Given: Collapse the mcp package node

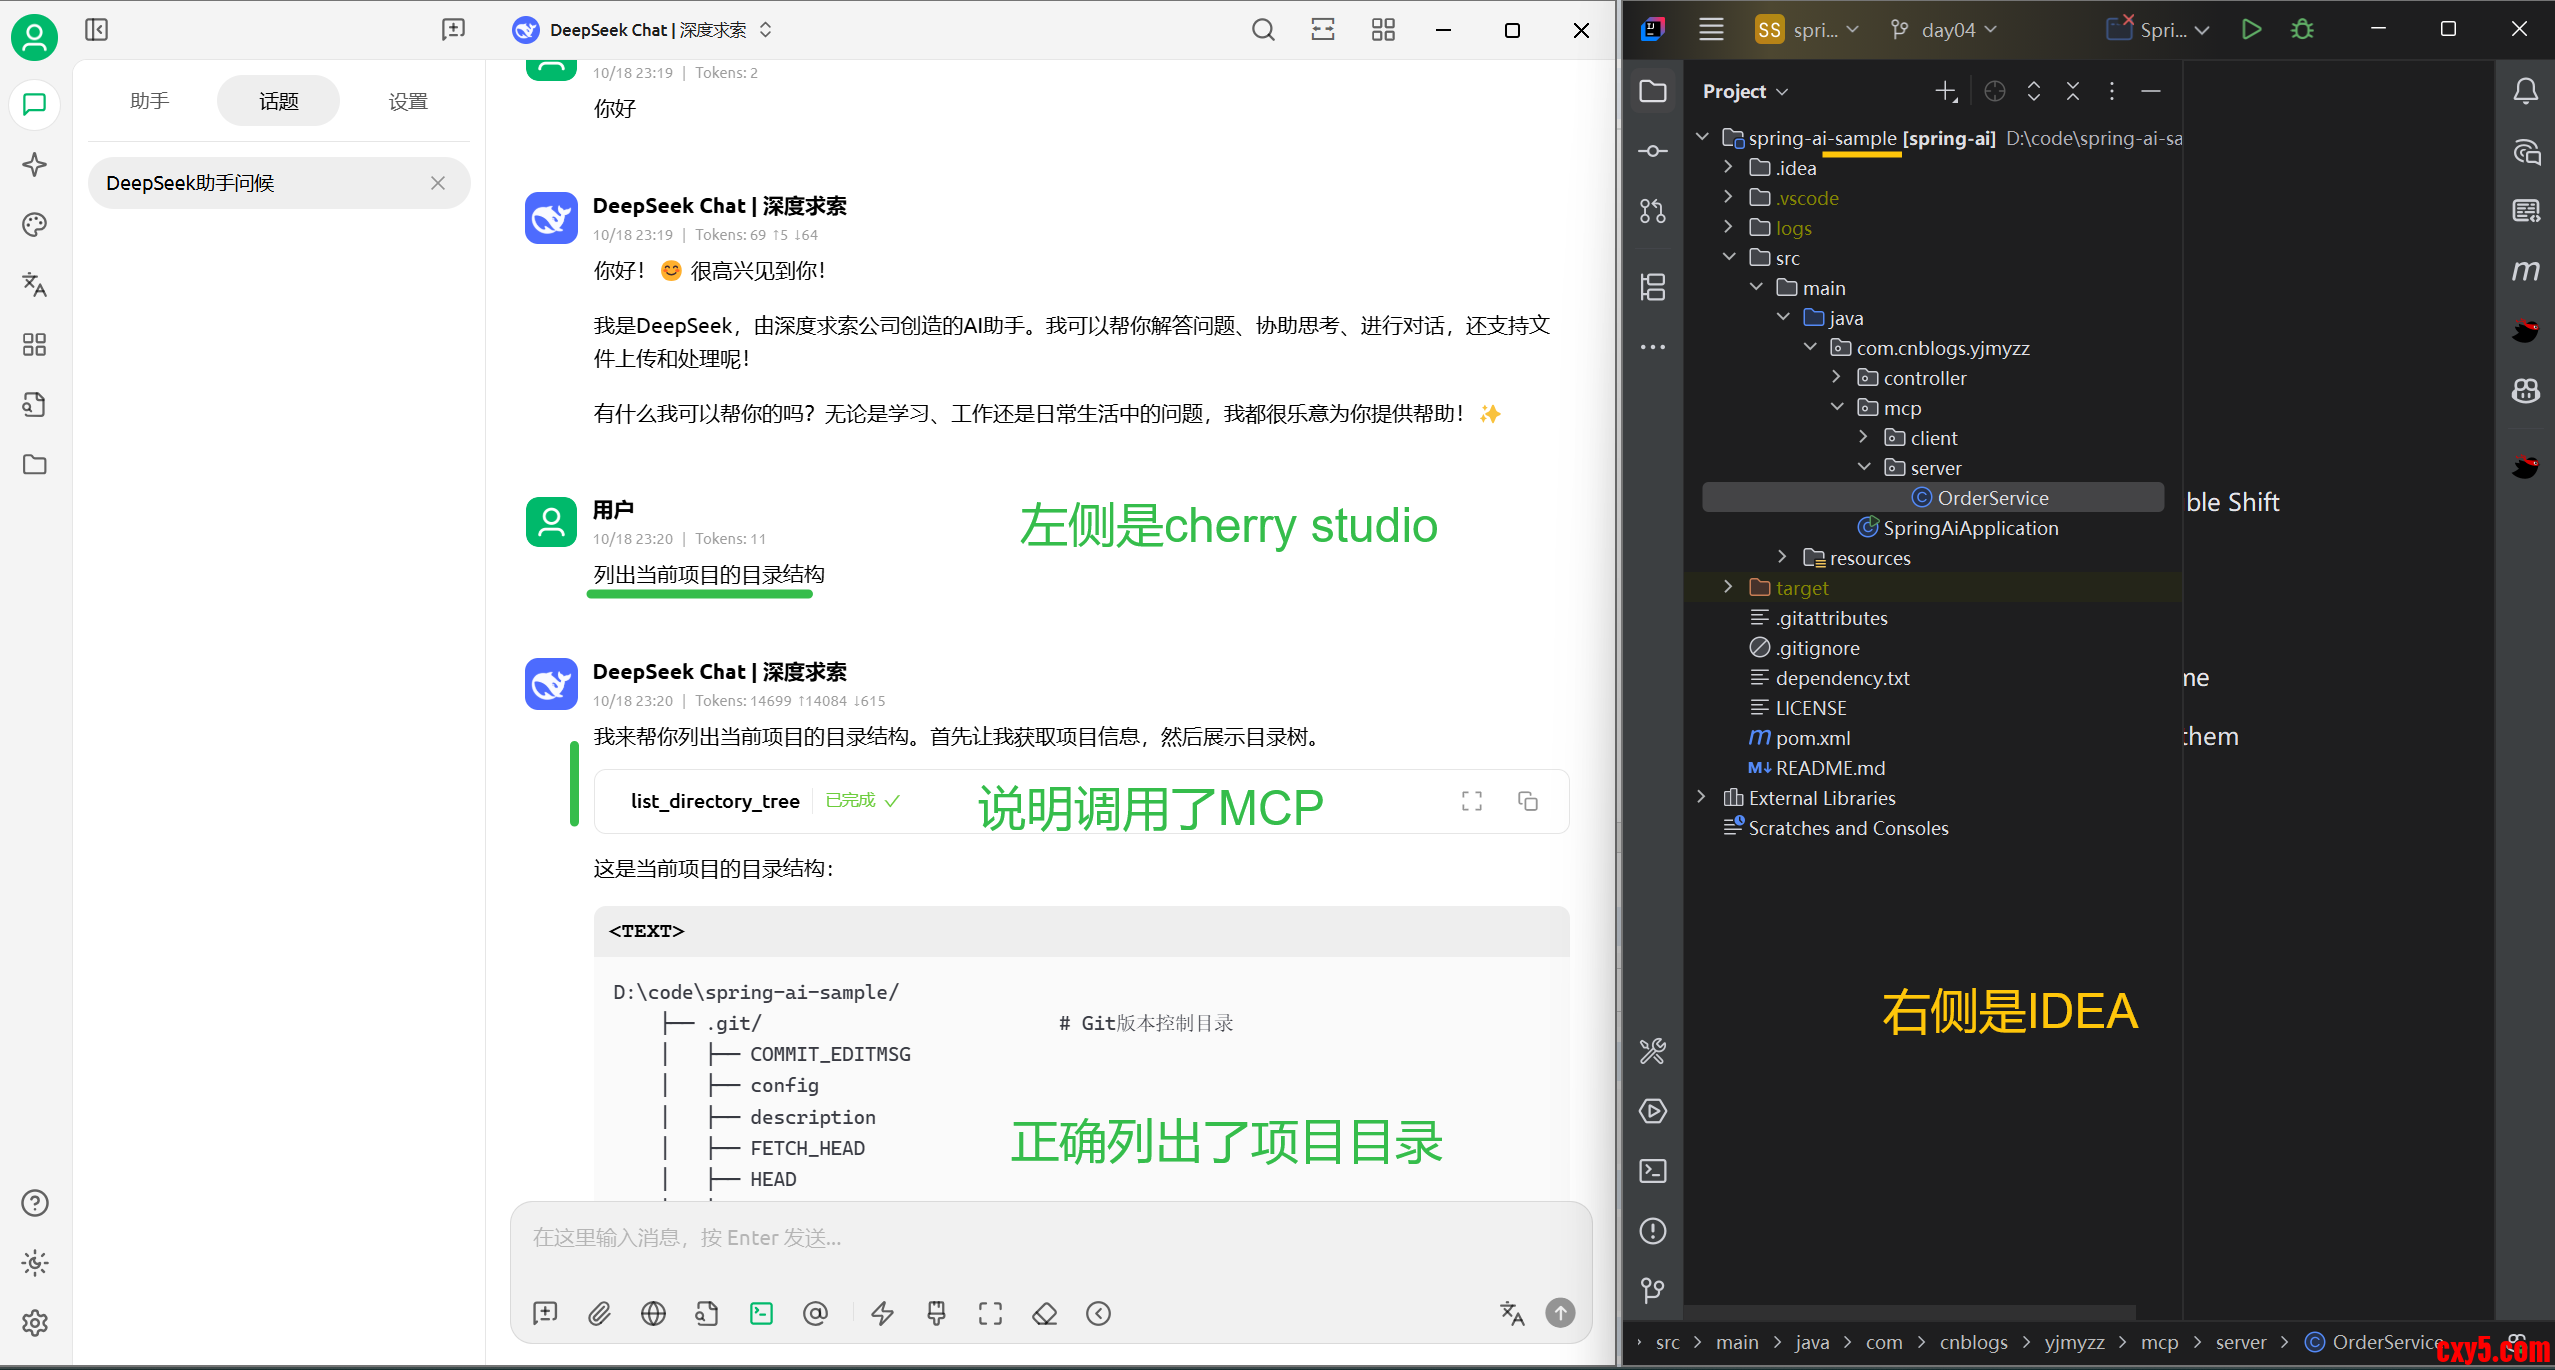Looking at the screenshot, I should pos(1837,407).
